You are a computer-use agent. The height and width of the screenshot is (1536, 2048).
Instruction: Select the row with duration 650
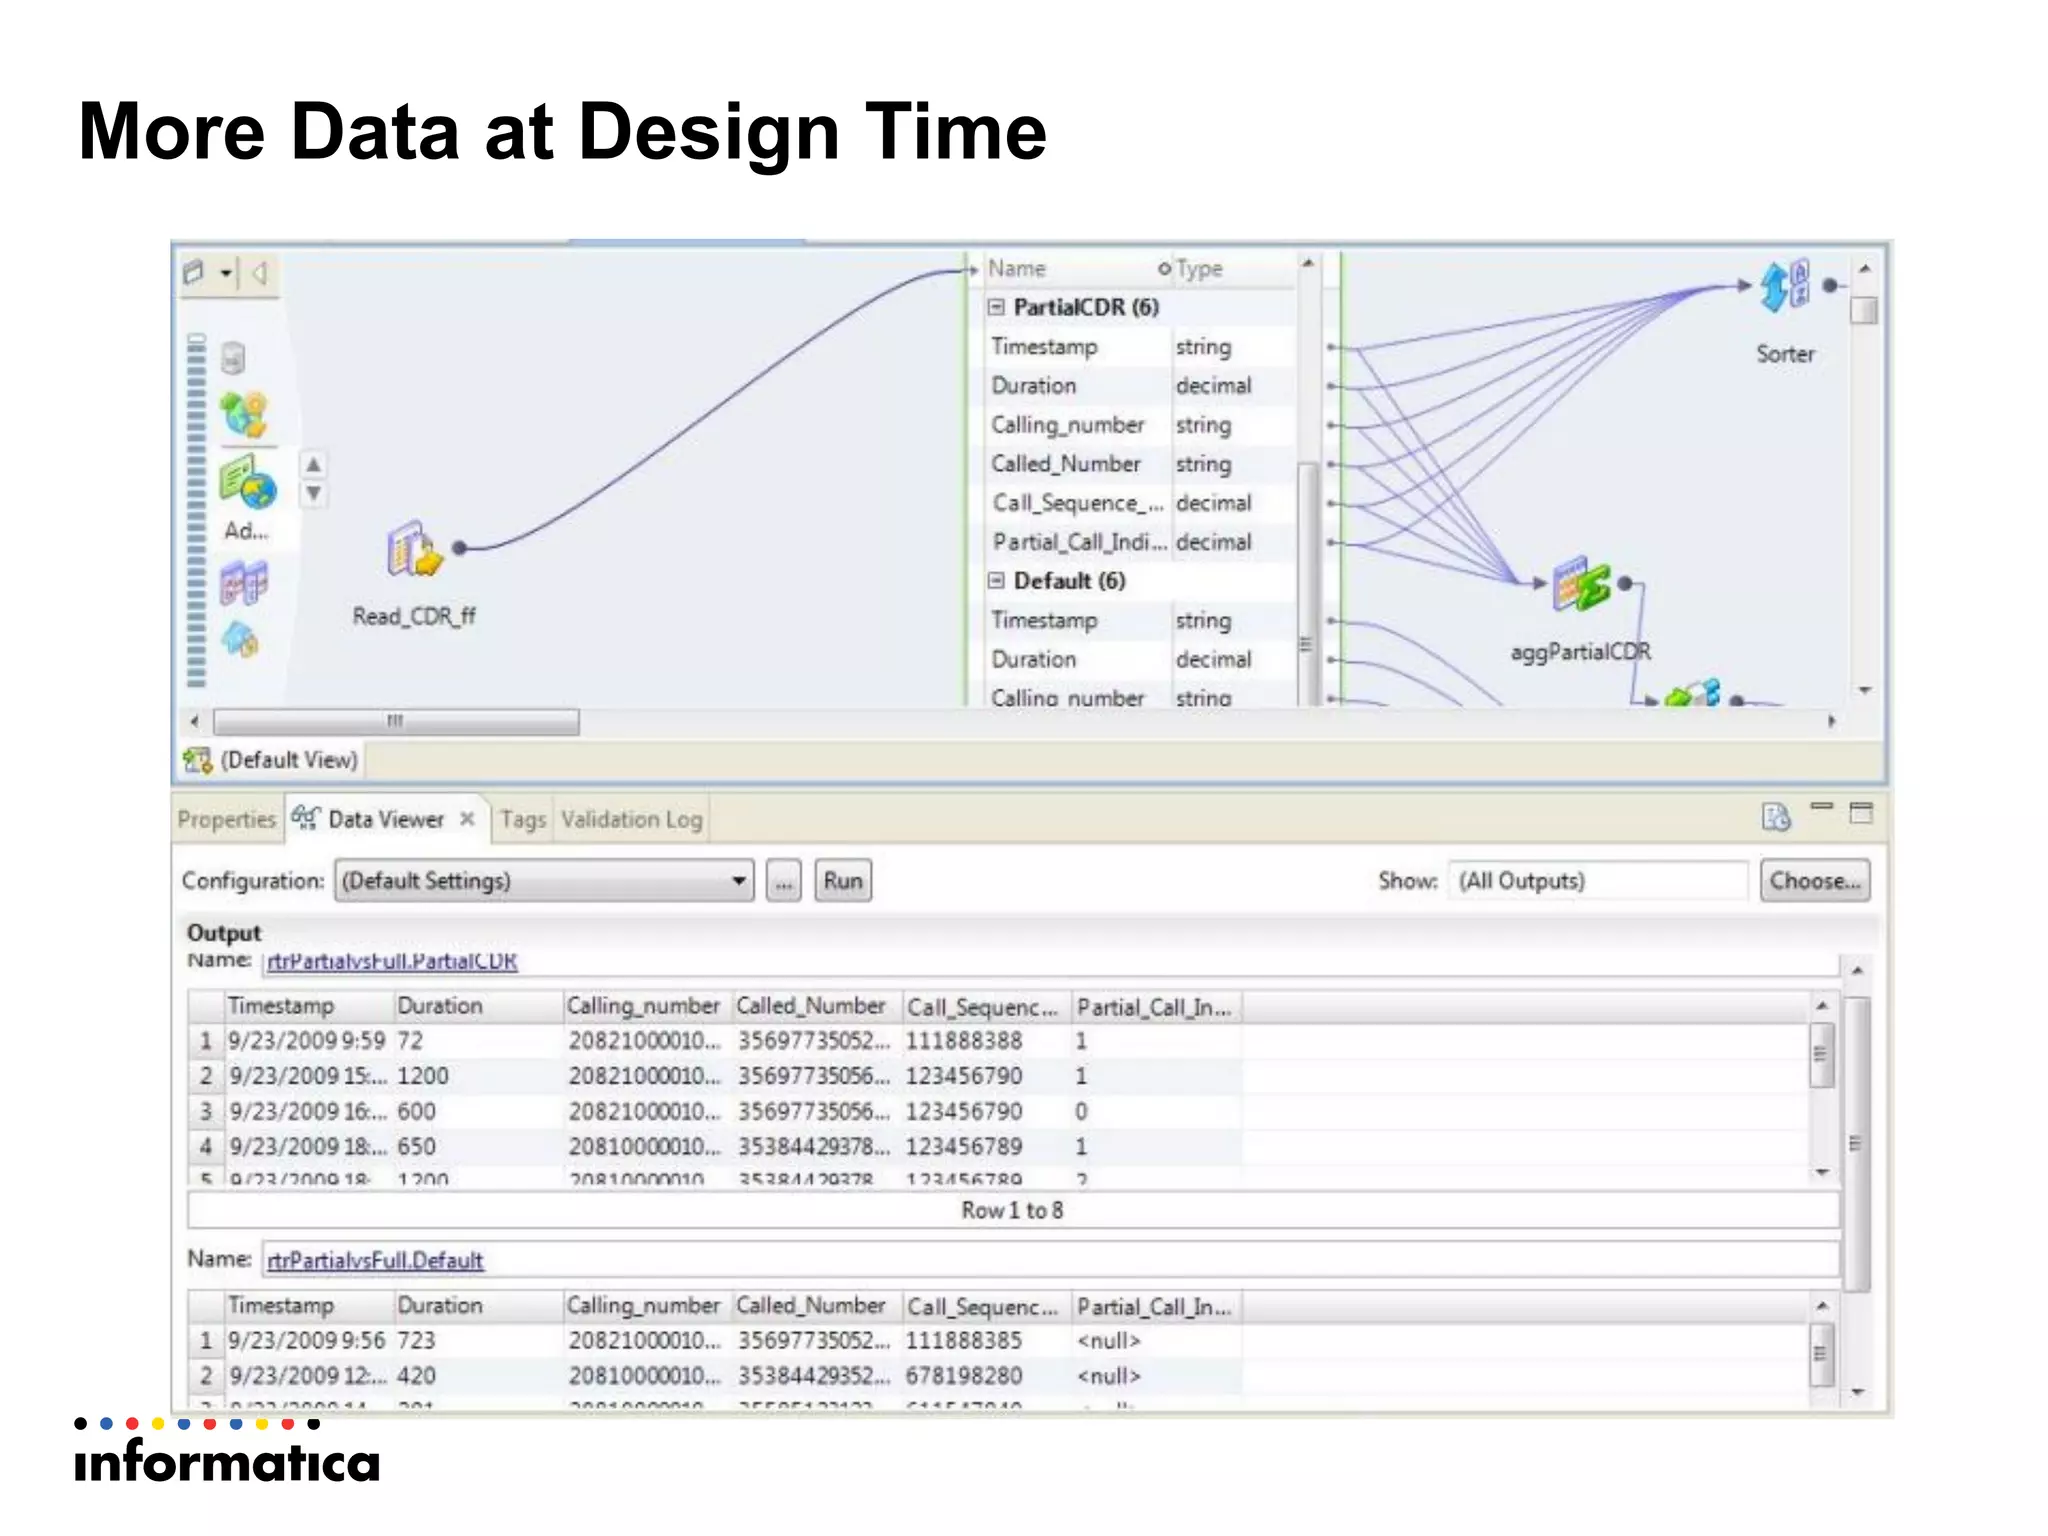pos(714,1147)
